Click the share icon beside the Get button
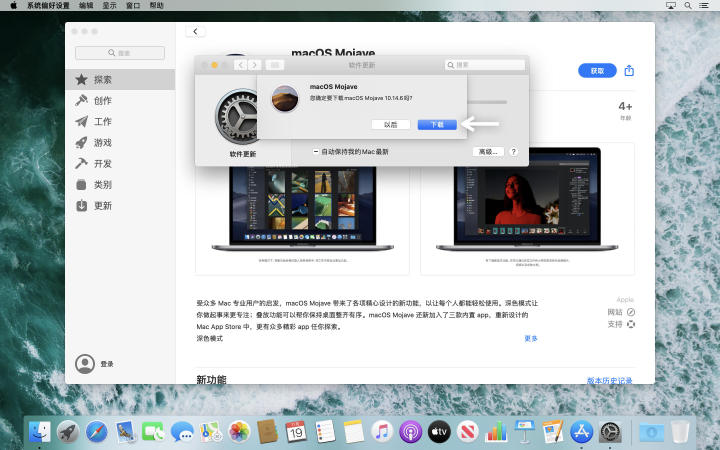720x450 pixels. (629, 71)
